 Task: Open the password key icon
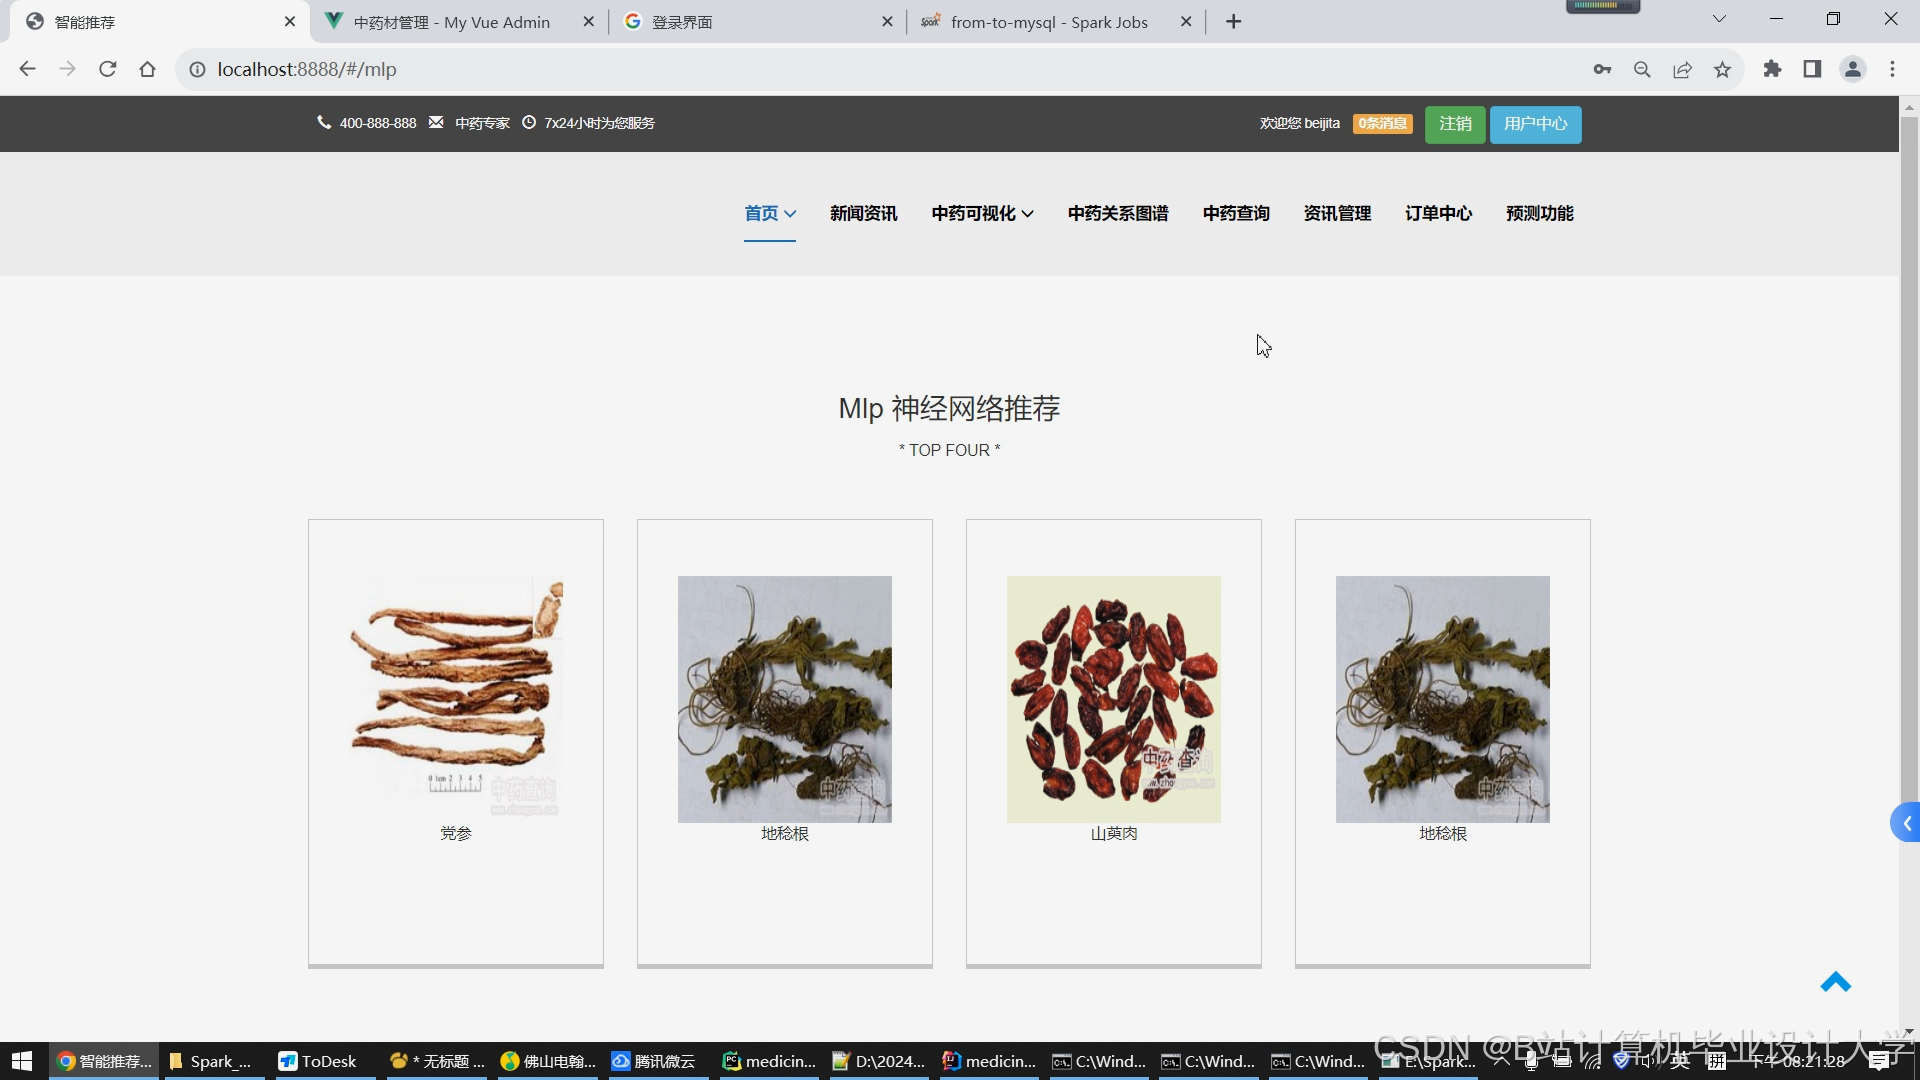click(1602, 70)
